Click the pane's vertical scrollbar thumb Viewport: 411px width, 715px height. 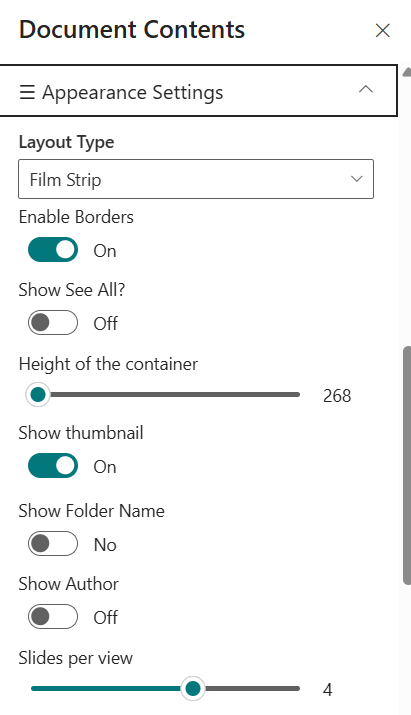[407, 465]
